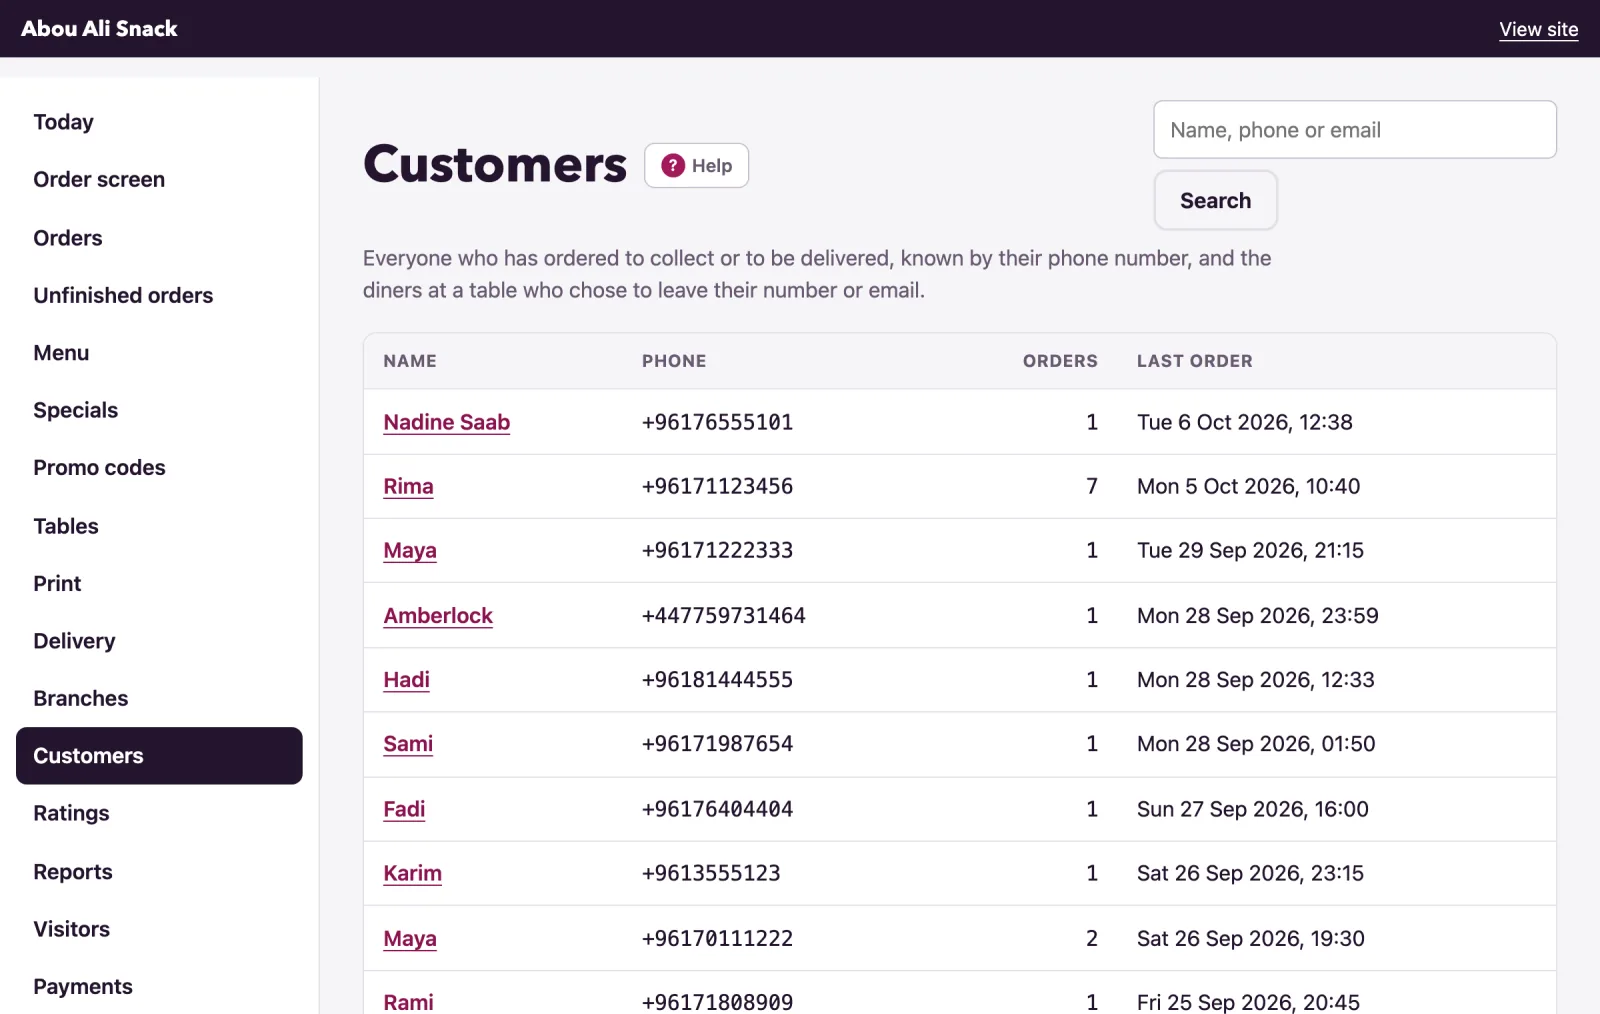
Task: Click the LAST ORDER column header
Action: coord(1194,361)
